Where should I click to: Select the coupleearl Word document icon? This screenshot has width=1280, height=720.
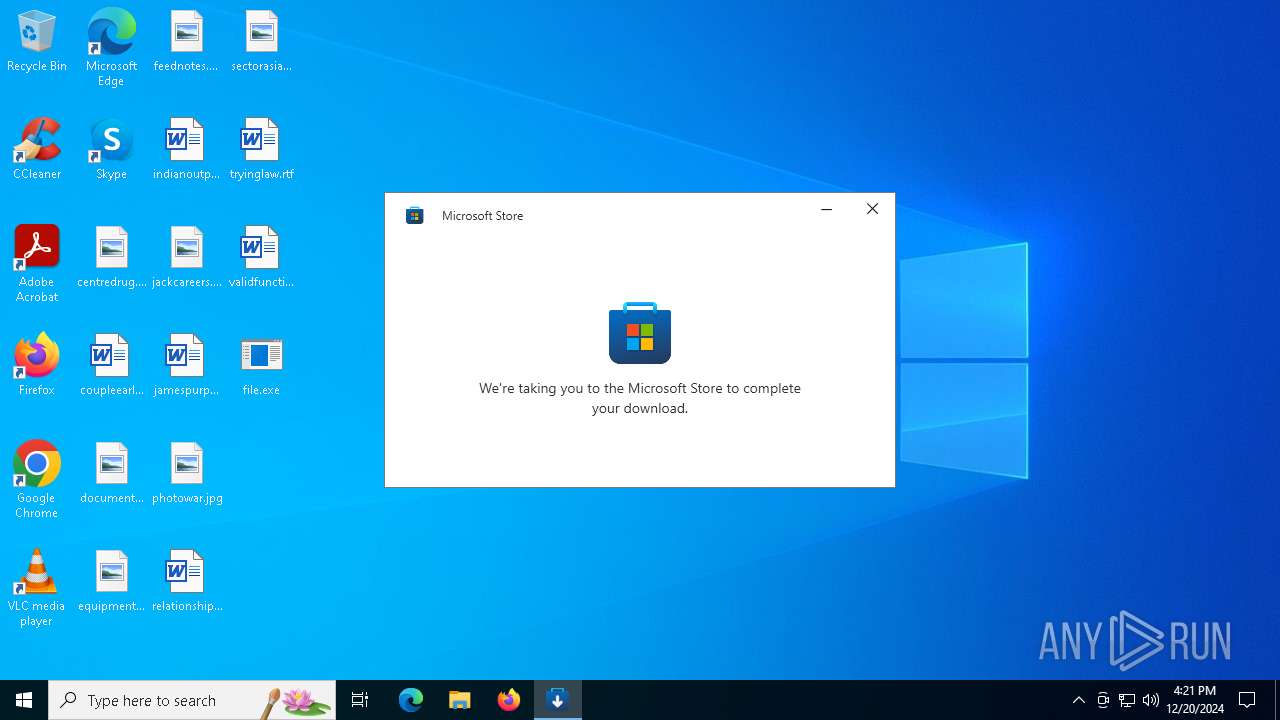[111, 366]
